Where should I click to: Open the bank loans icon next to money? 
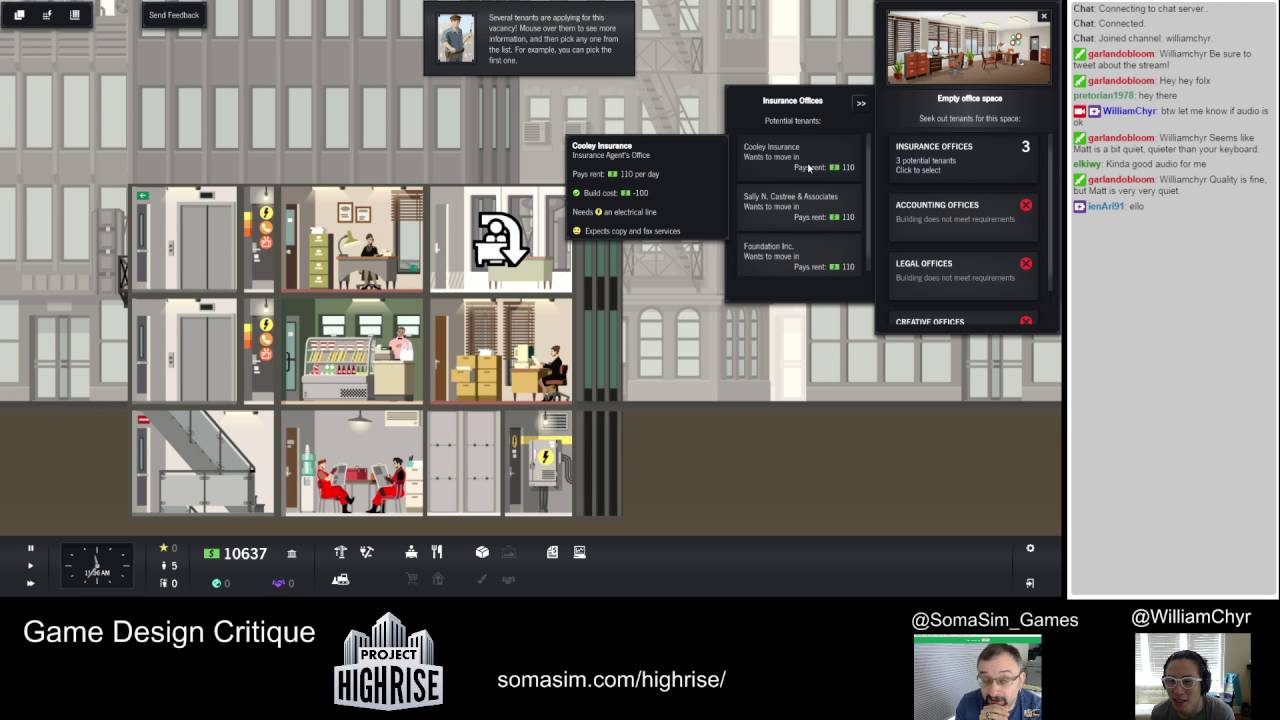tap(292, 554)
